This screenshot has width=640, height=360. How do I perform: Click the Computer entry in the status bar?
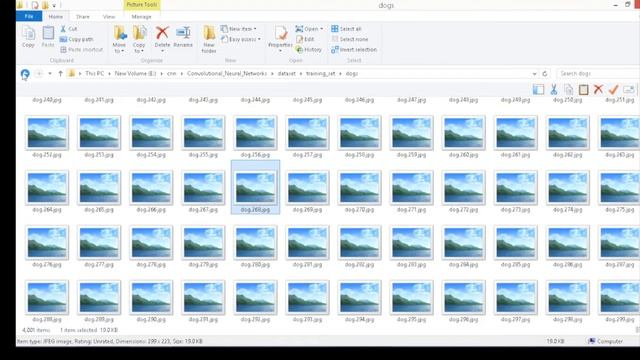coord(606,341)
